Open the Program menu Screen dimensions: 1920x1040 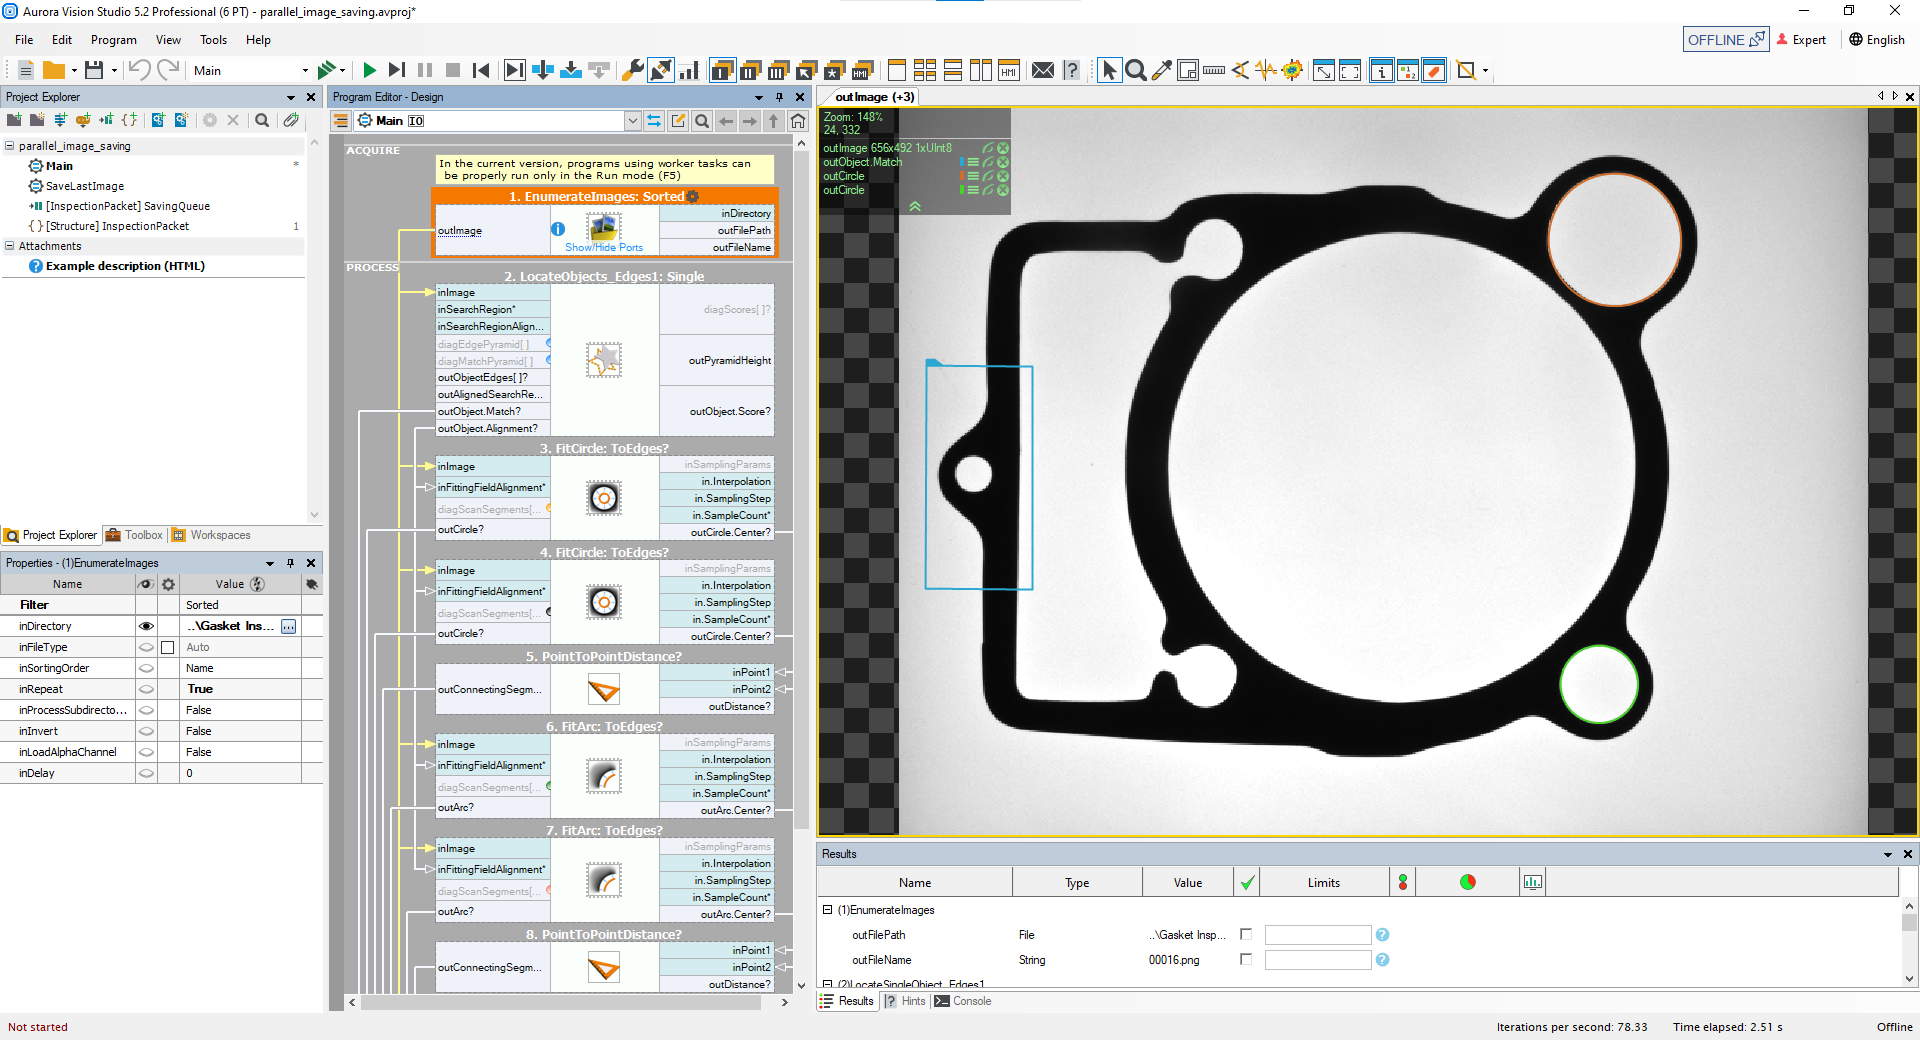click(x=113, y=40)
